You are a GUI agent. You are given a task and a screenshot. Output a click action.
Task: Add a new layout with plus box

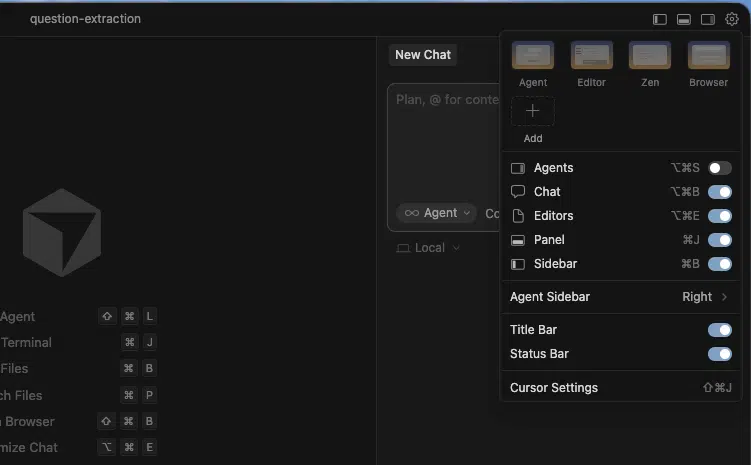tap(533, 111)
